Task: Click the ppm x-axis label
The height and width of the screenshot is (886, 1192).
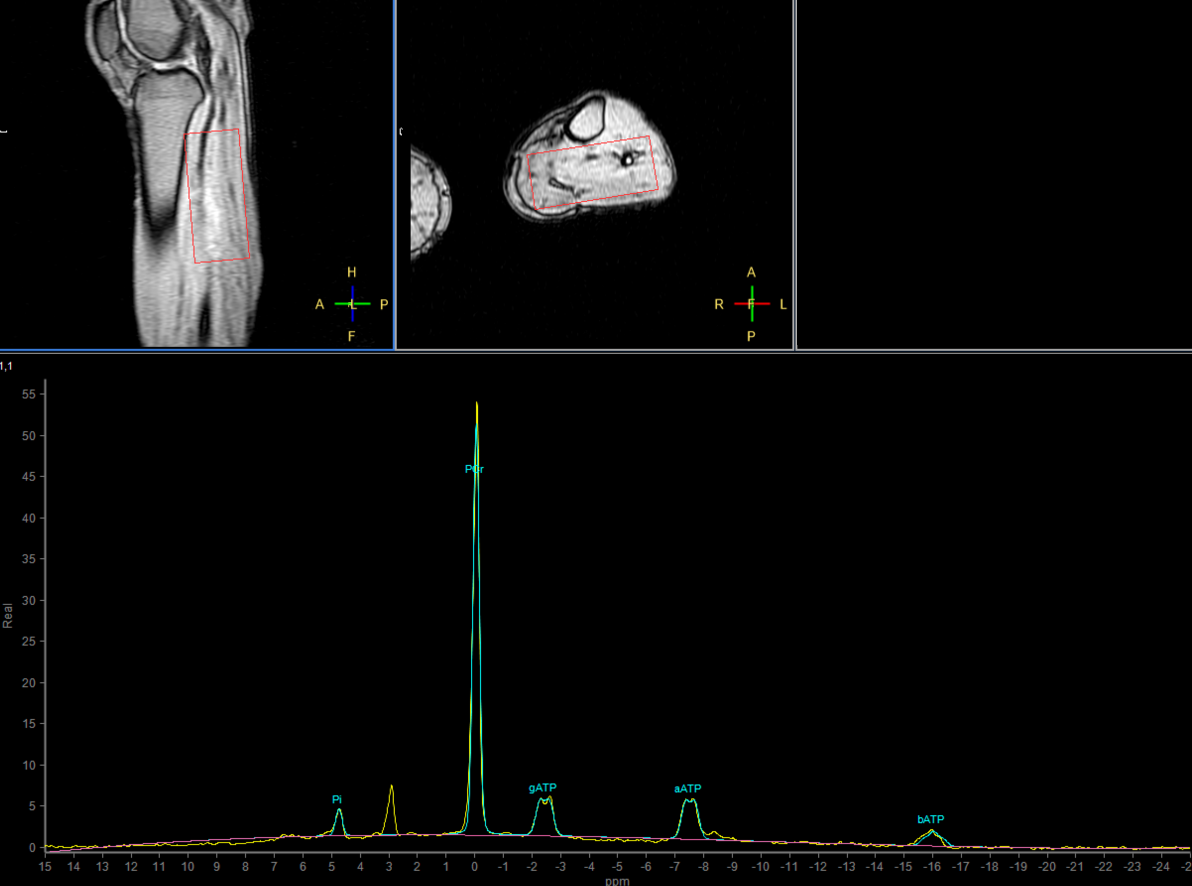Action: pyautogui.click(x=616, y=881)
